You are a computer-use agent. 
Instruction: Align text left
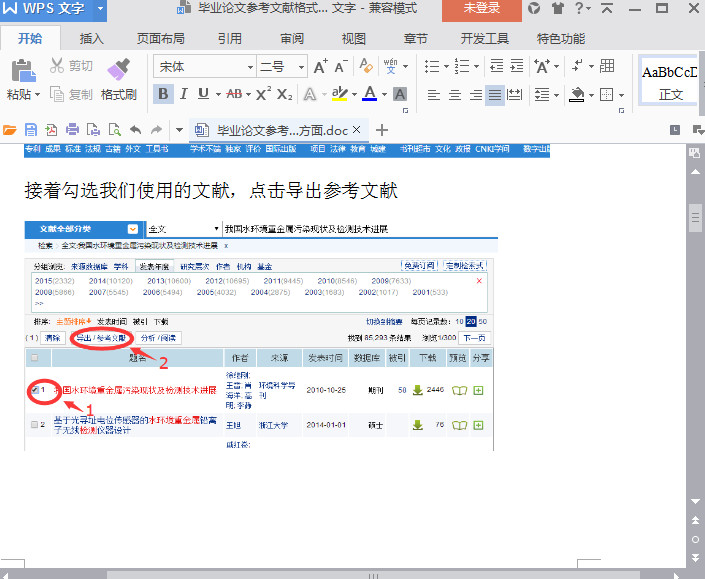pos(433,94)
